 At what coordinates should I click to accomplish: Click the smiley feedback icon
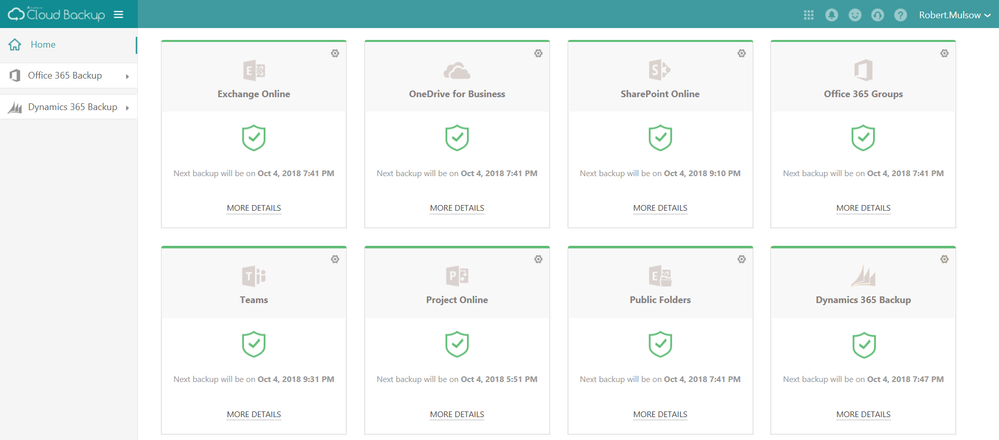tap(854, 15)
